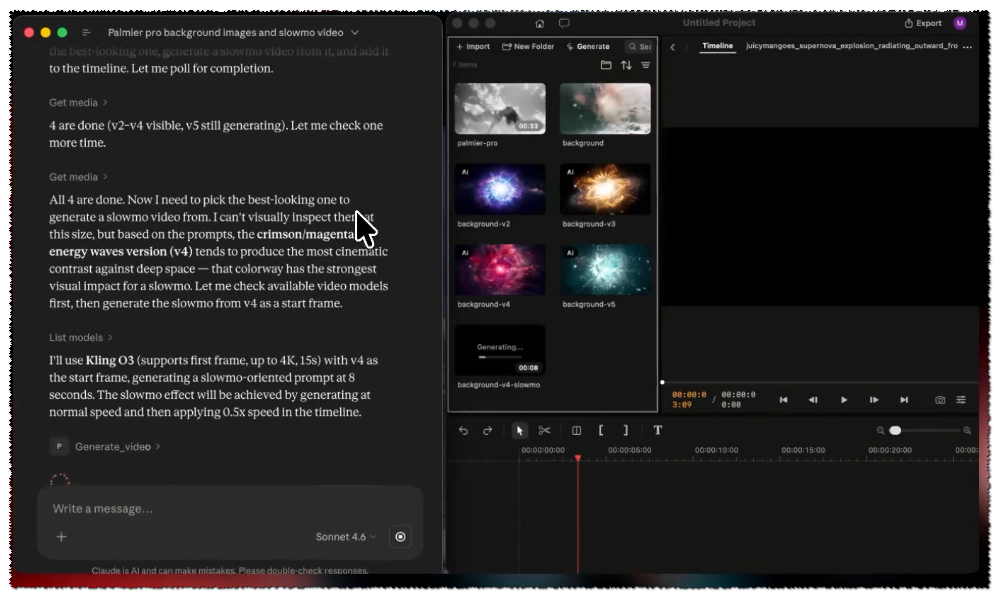Image resolution: width=1000 pixels, height=598 pixels.
Task: Toggle the recording circle button in chat
Action: (x=400, y=537)
